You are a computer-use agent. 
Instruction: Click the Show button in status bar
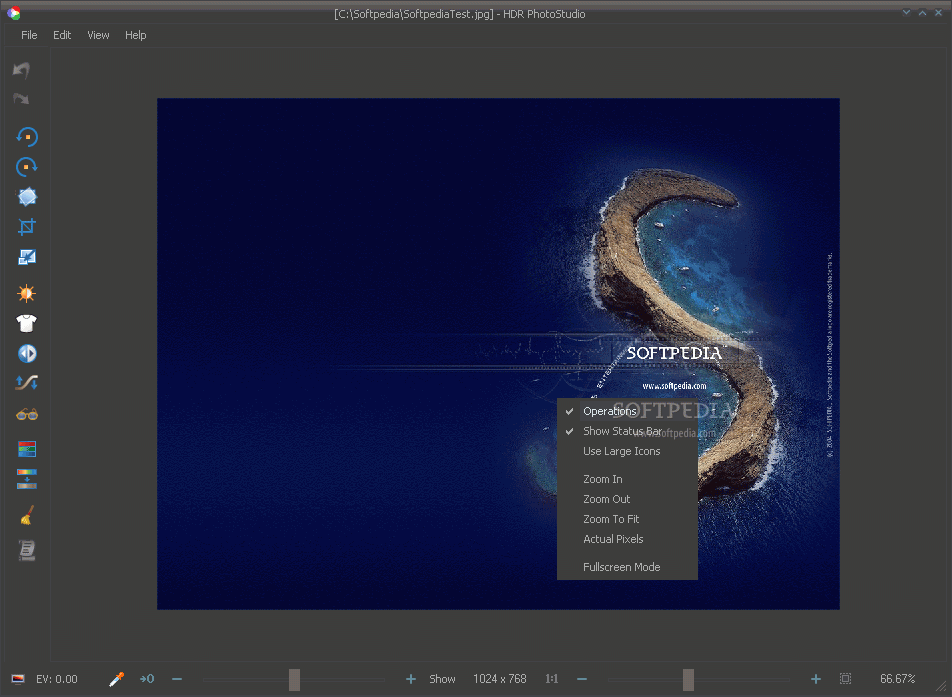tap(442, 679)
